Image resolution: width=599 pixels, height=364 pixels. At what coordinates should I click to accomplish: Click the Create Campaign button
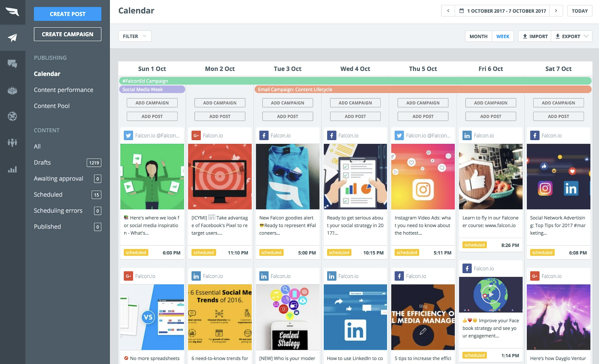(68, 34)
